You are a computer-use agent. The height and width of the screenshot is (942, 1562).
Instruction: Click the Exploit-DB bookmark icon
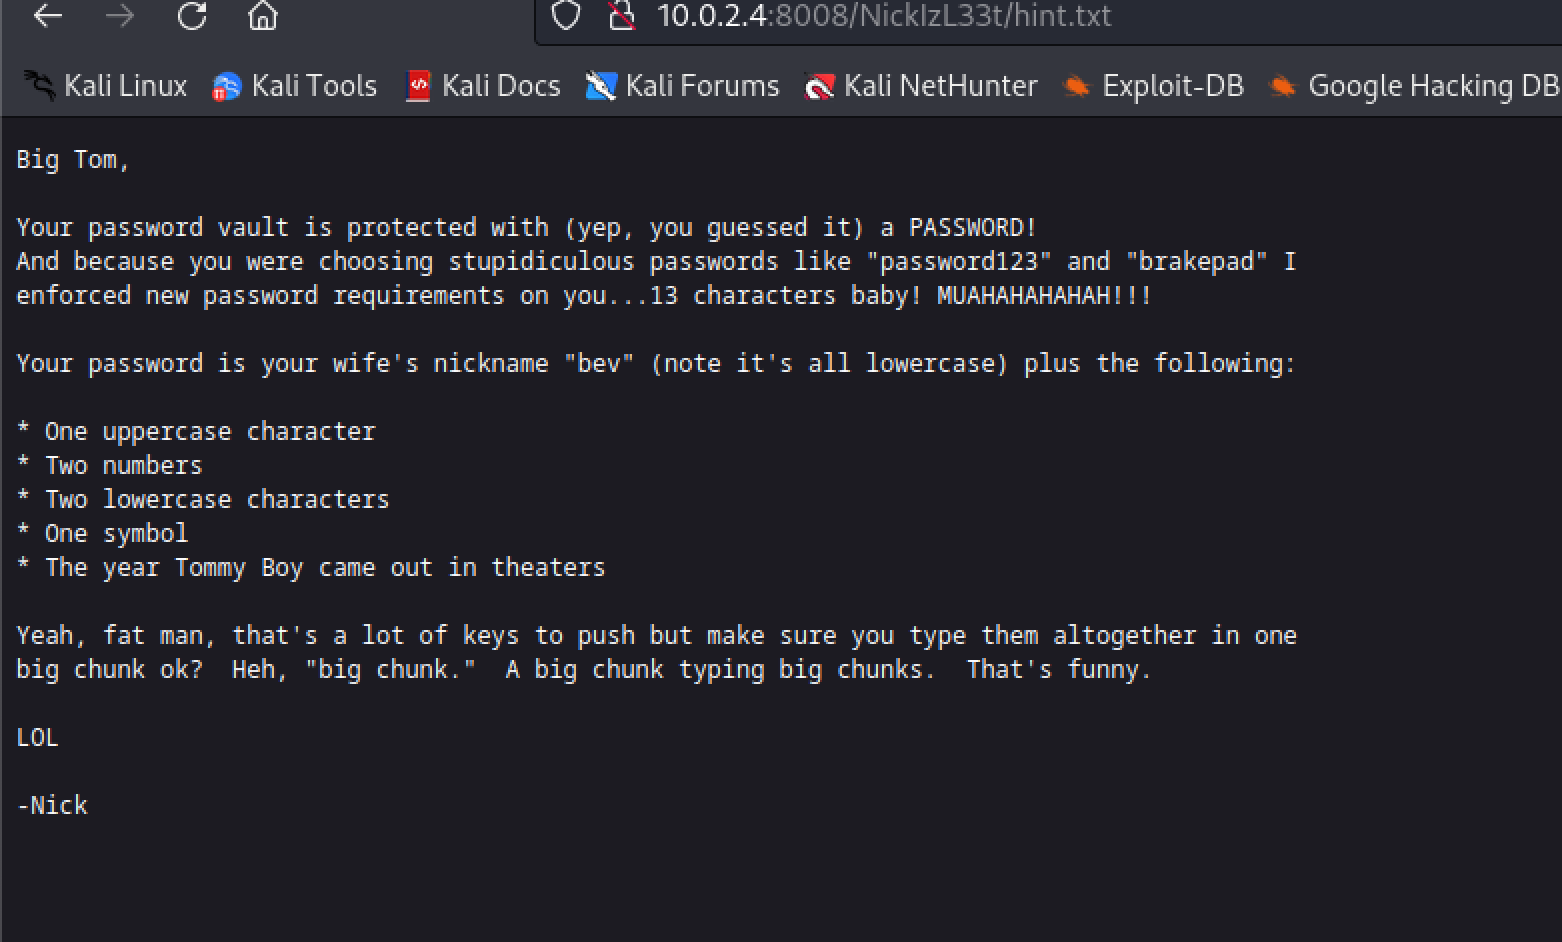point(1076,87)
